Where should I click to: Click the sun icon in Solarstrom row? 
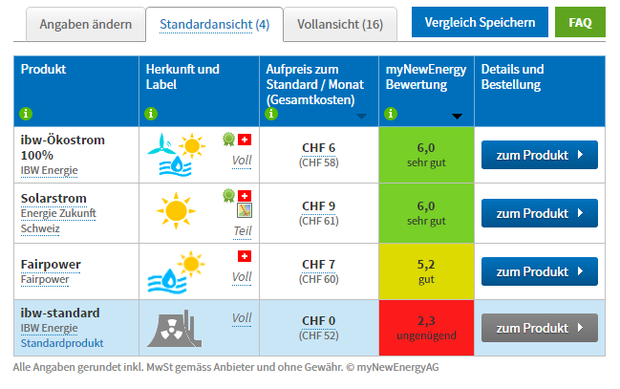[x=176, y=211]
